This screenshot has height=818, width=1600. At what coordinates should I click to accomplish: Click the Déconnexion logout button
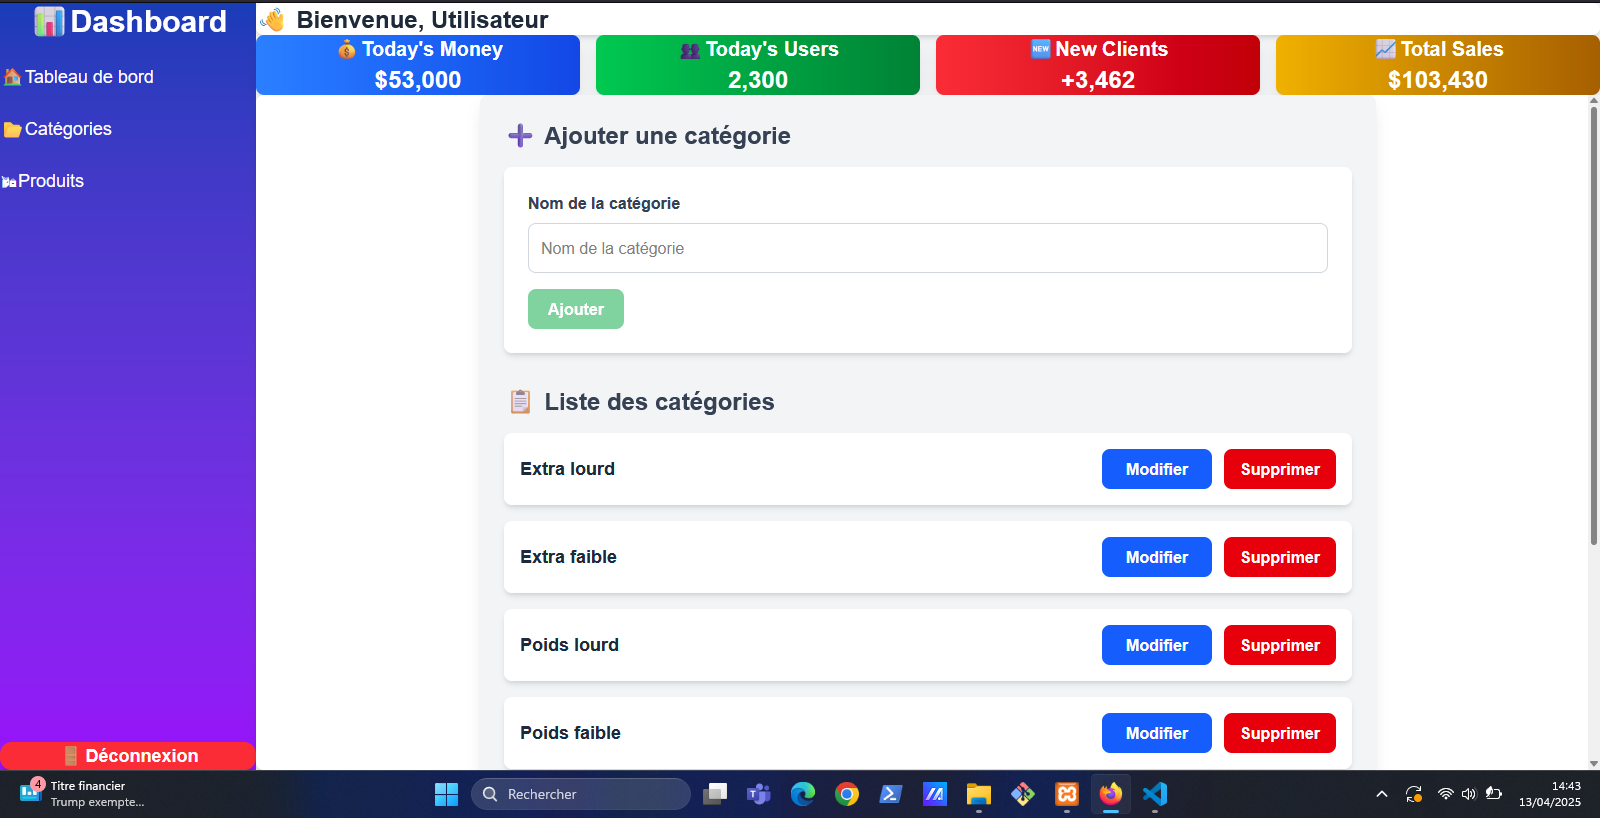tap(128, 756)
